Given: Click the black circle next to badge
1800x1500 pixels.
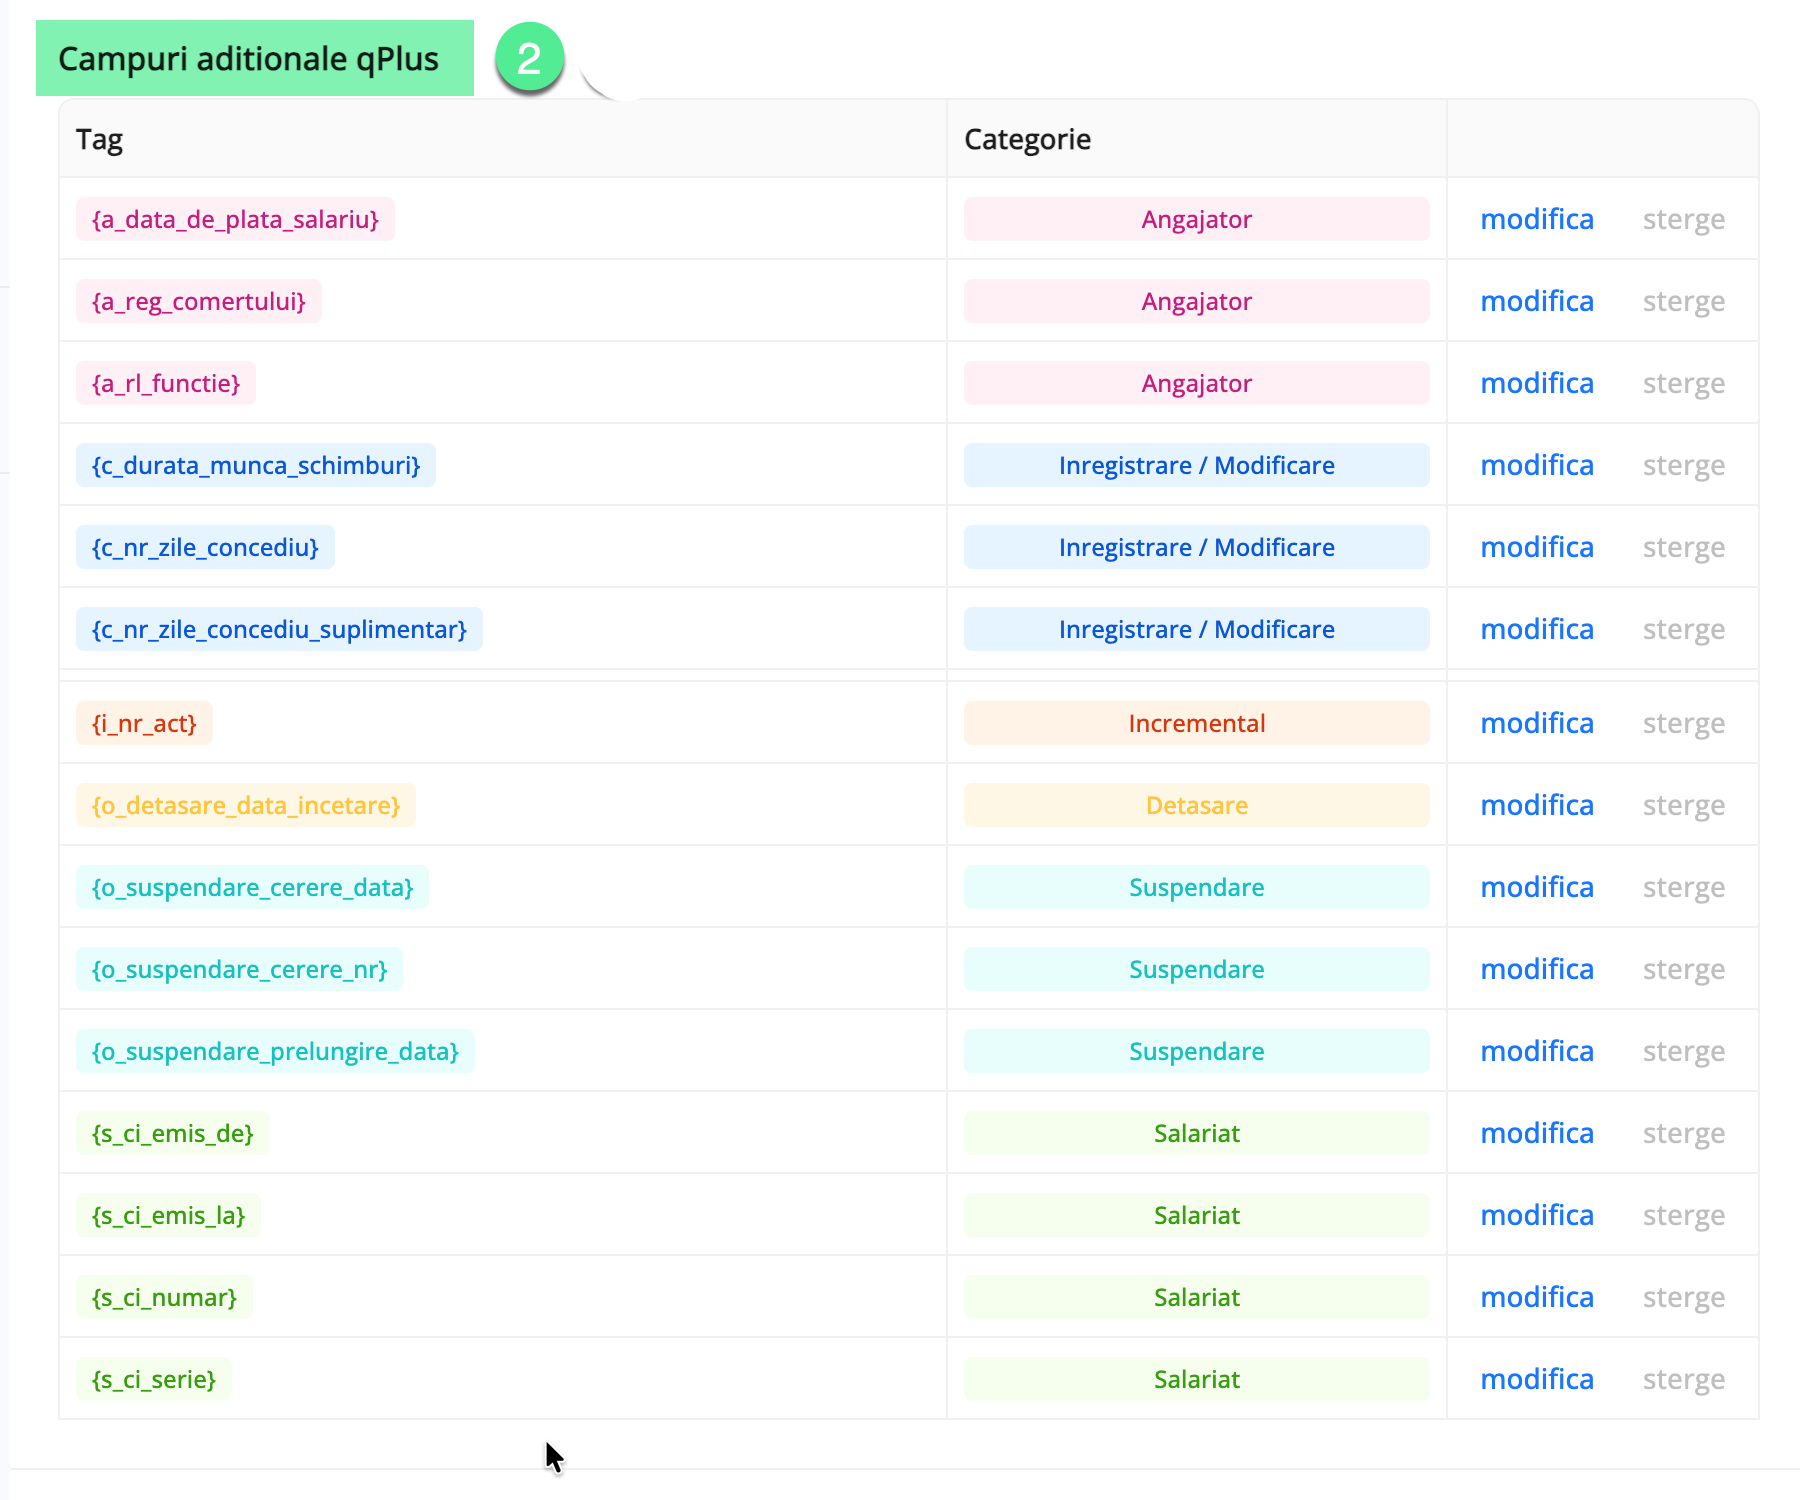Looking at the screenshot, I should (623, 54).
